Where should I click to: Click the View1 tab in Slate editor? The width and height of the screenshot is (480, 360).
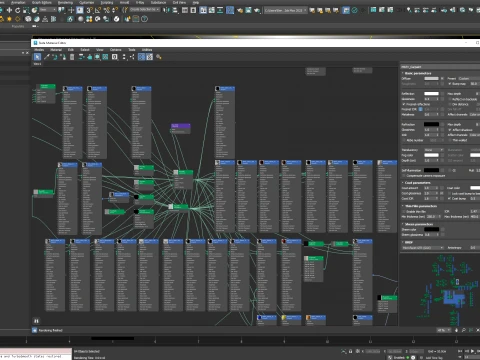pos(37,64)
